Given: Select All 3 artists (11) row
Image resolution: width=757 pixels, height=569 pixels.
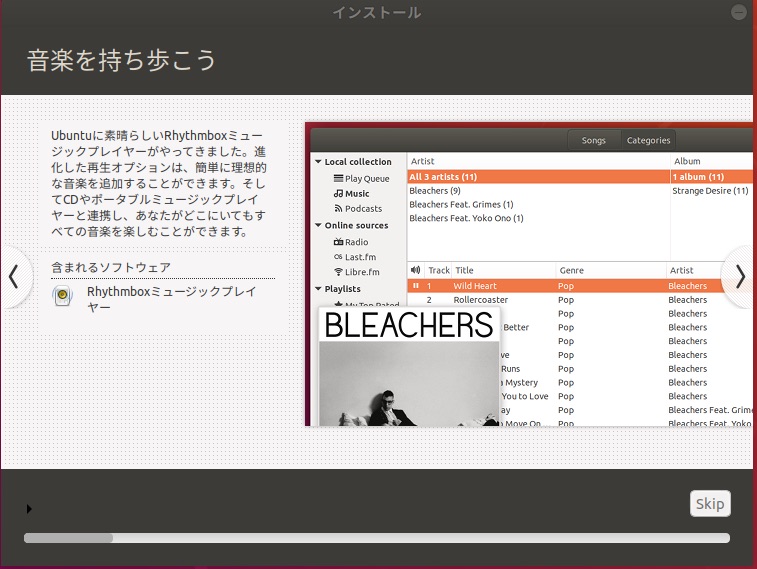Looking at the screenshot, I should (538, 177).
